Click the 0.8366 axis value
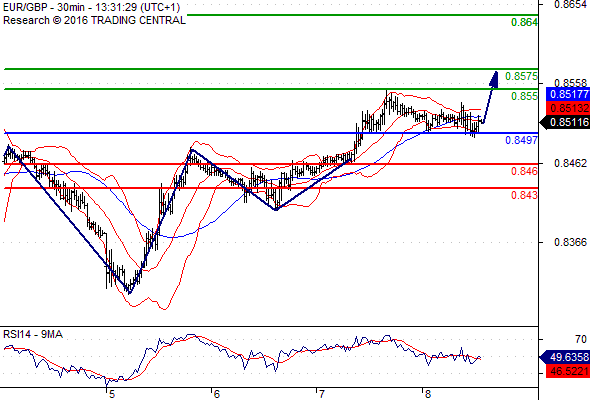The height and width of the screenshot is (400, 590). click(570, 242)
